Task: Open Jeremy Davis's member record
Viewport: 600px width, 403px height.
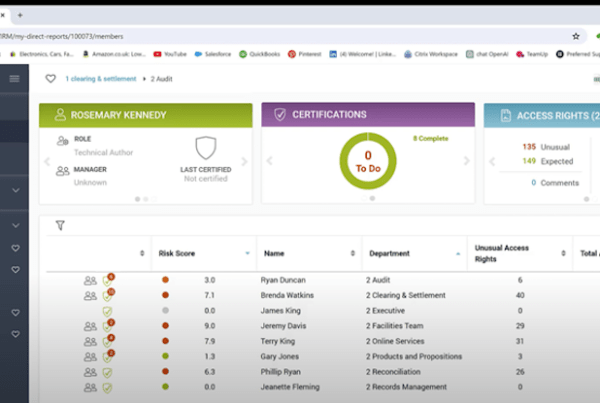Action: 282,327
